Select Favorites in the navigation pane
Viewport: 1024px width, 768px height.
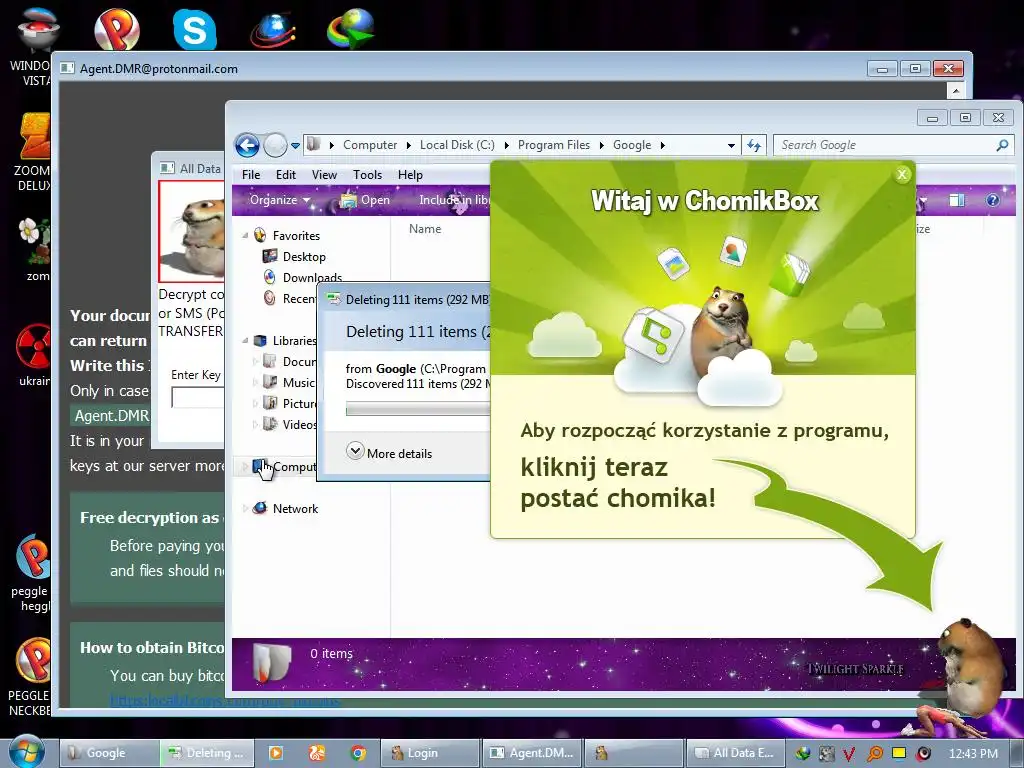click(x=296, y=236)
